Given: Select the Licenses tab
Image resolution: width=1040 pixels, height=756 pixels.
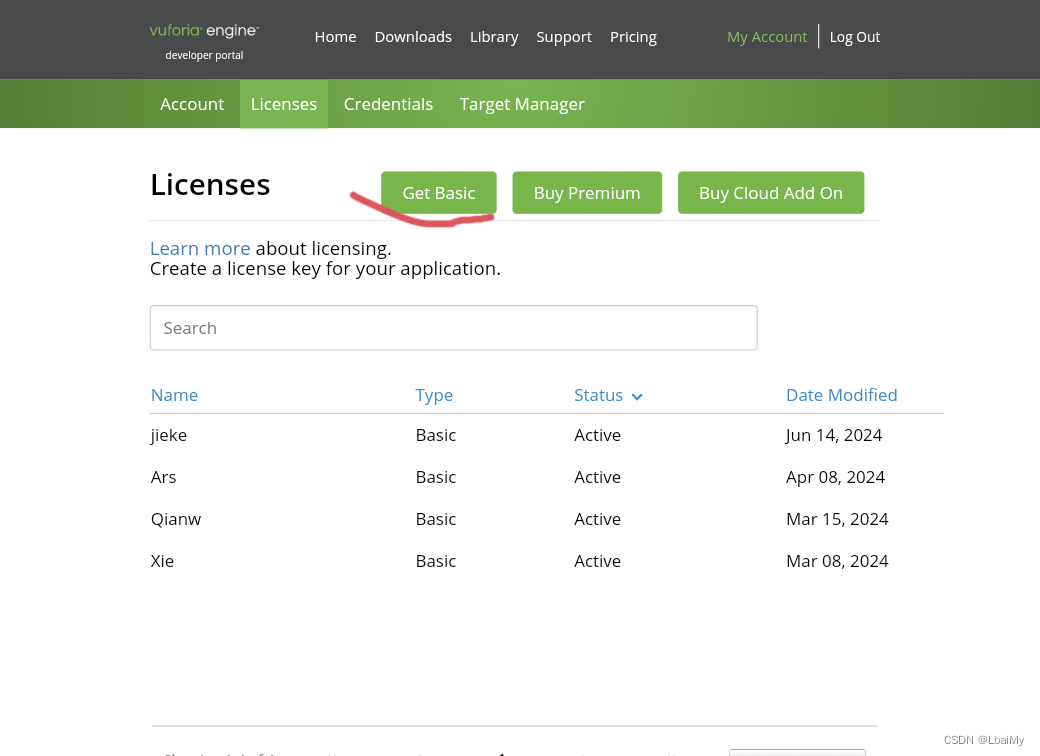Looking at the screenshot, I should pos(284,104).
